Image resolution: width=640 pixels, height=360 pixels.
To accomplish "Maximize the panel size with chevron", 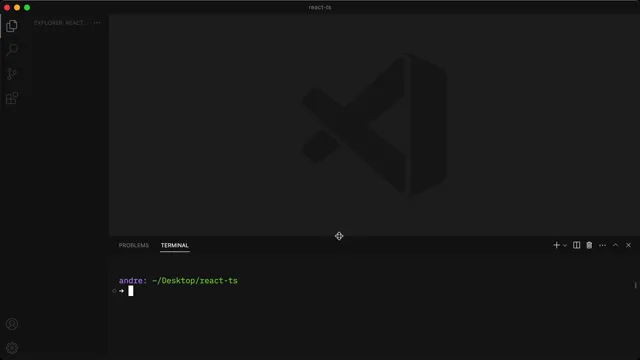I will pos(616,245).
